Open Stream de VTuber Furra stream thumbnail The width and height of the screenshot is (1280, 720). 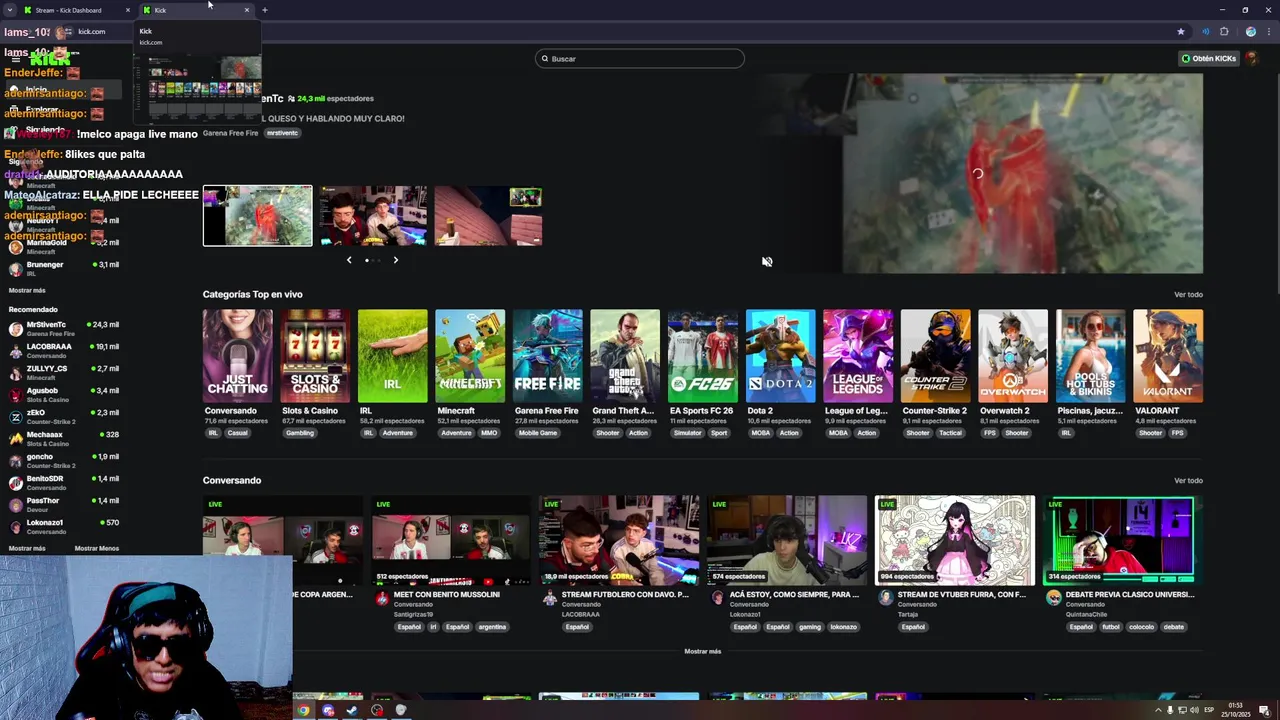(955, 540)
